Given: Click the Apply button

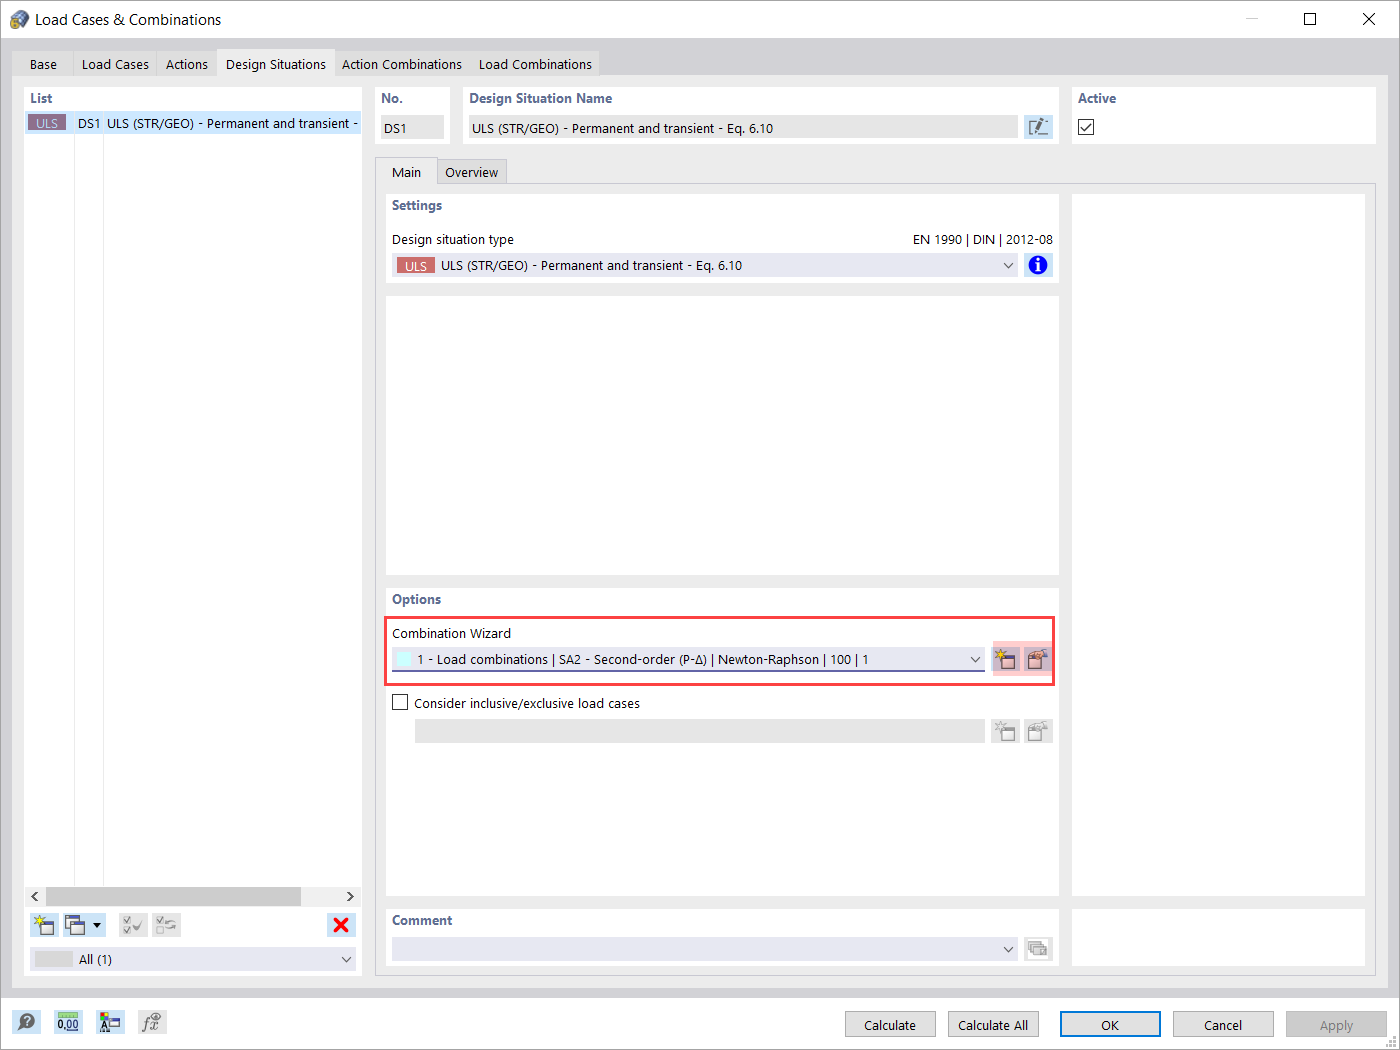Looking at the screenshot, I should click(x=1336, y=1024).
